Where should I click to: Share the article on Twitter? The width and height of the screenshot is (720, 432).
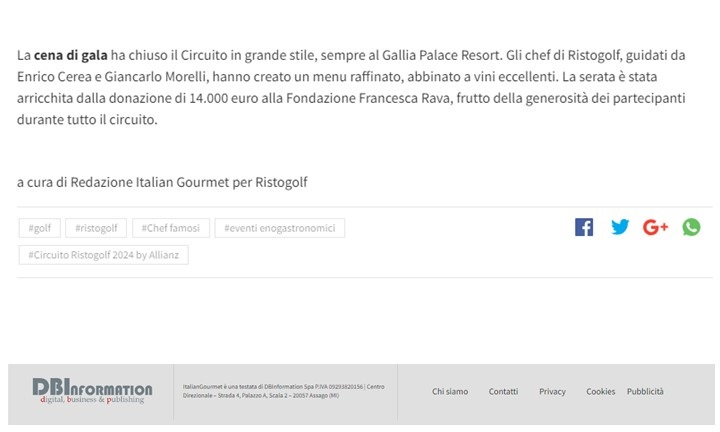pyautogui.click(x=620, y=227)
